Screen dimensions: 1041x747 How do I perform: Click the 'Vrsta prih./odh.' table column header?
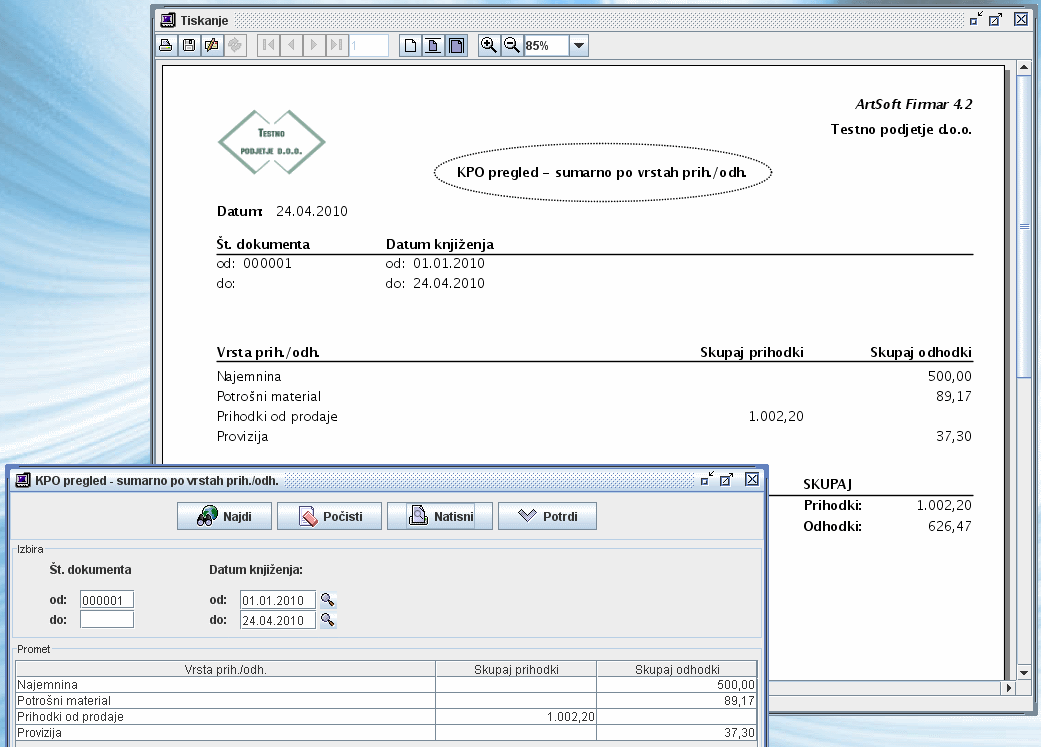[x=225, y=669]
